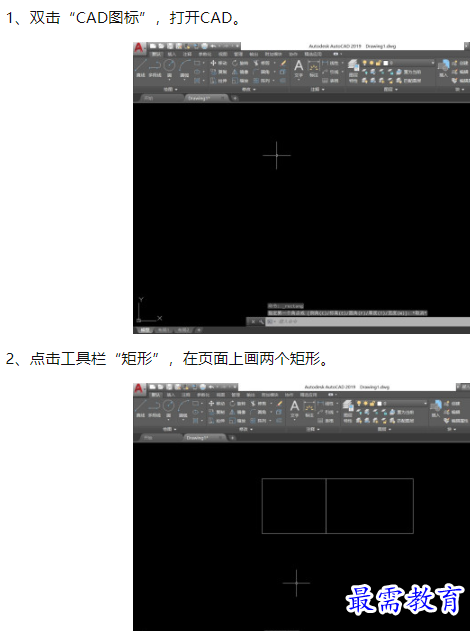Click the Rotate tool in the first AutoCAD screenshot
Image resolution: width=470 pixels, height=631 pixels.
click(240, 63)
